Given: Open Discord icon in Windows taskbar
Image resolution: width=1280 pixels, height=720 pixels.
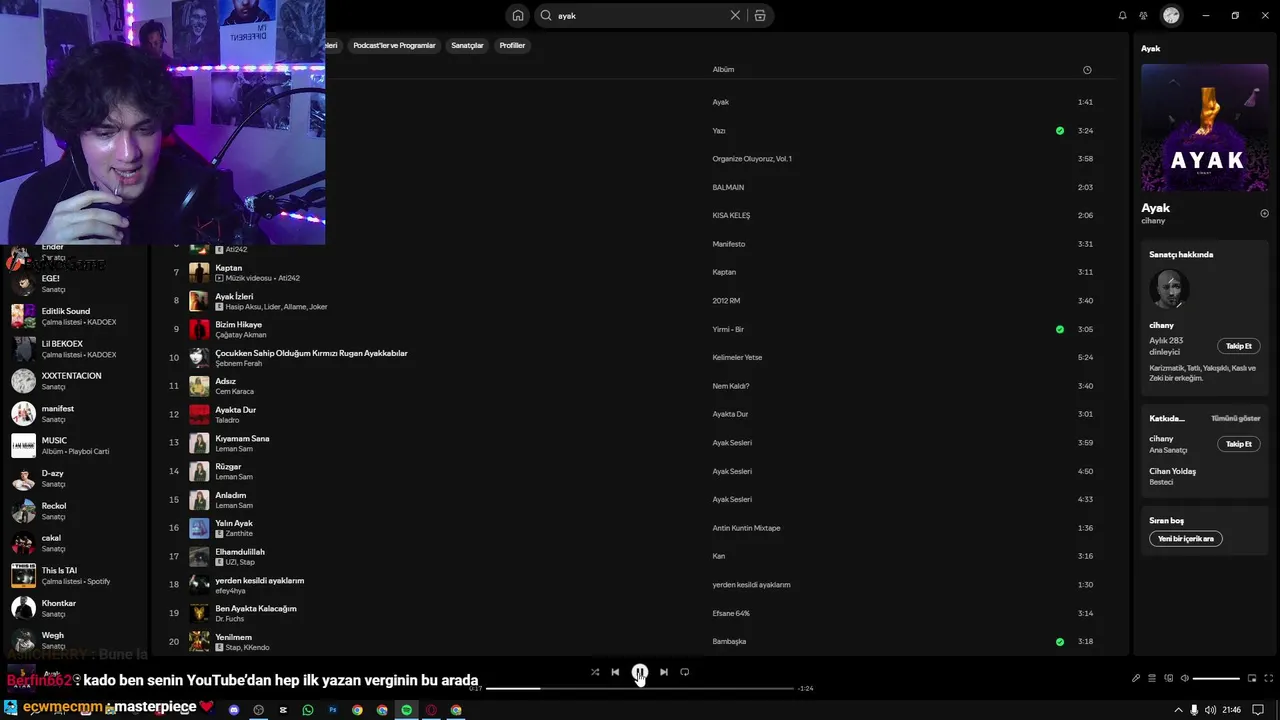Looking at the screenshot, I should pyautogui.click(x=234, y=710).
